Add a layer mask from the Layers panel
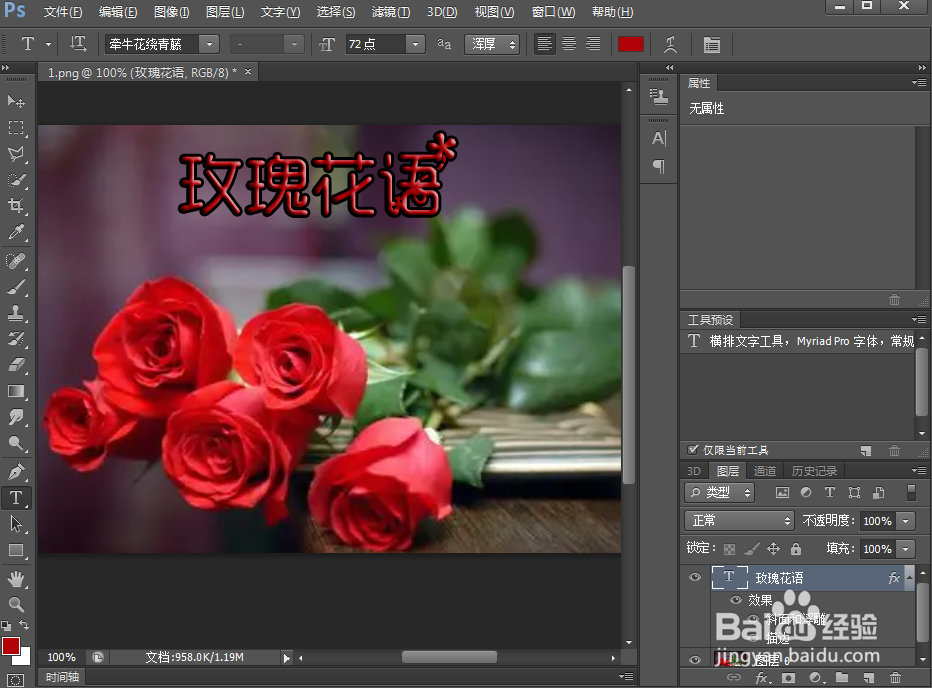932x688 pixels. point(786,678)
